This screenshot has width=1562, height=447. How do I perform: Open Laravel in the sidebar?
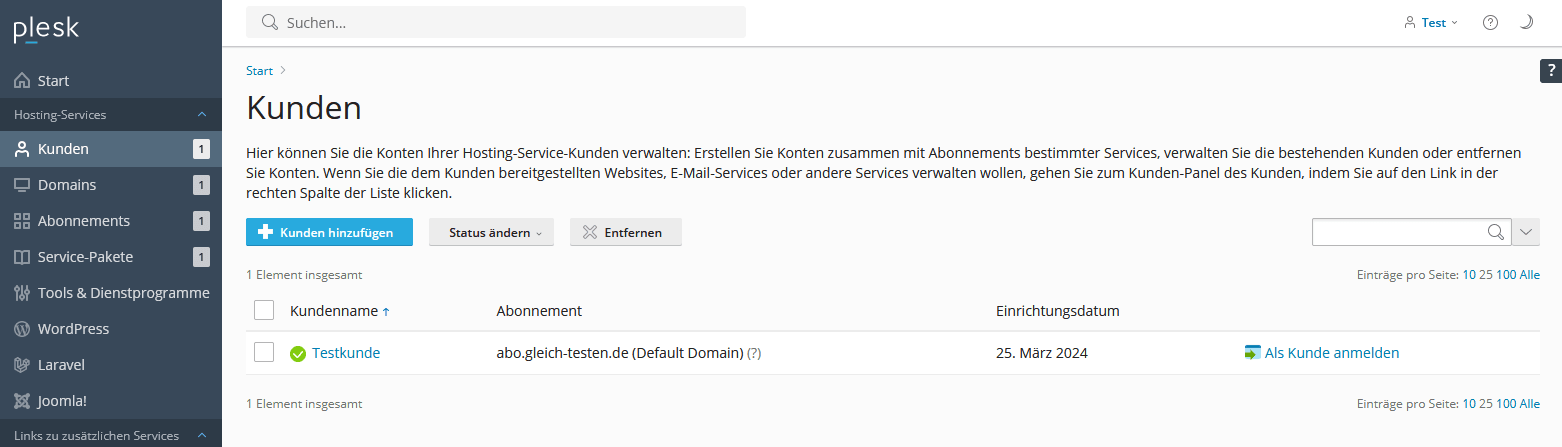[x=61, y=365]
